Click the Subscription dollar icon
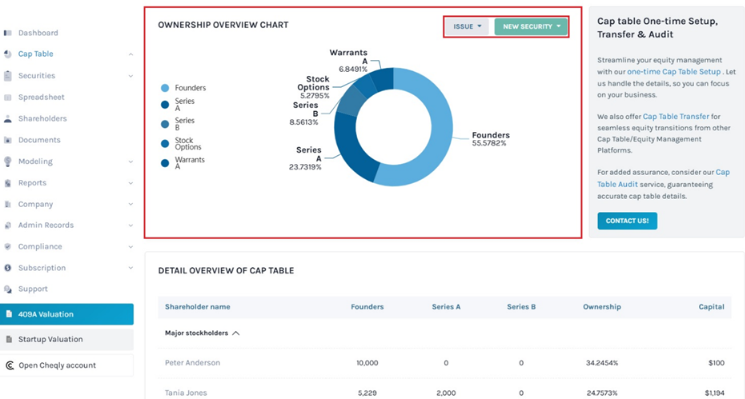This screenshot has height=399, width=745. (x=8, y=268)
